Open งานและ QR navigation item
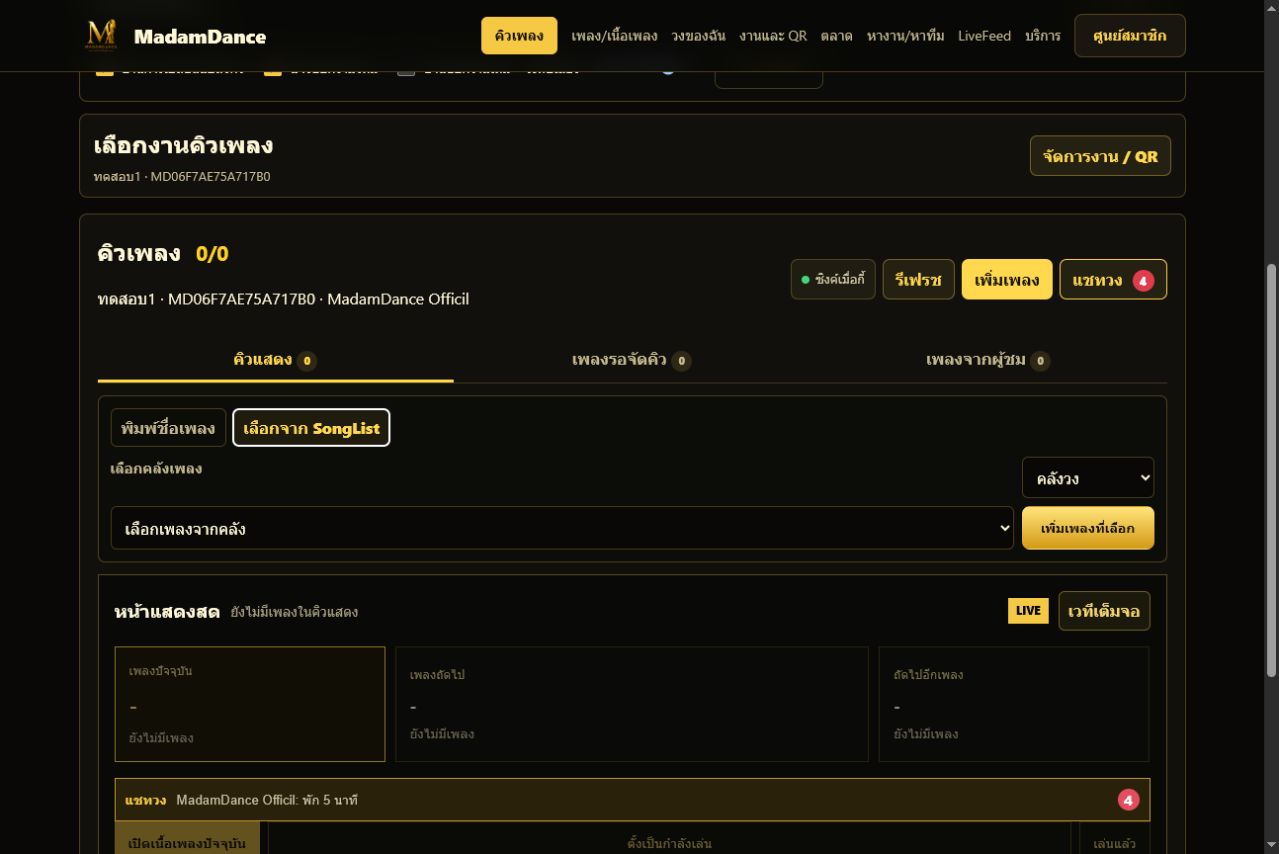This screenshot has width=1279, height=854. [x=773, y=36]
